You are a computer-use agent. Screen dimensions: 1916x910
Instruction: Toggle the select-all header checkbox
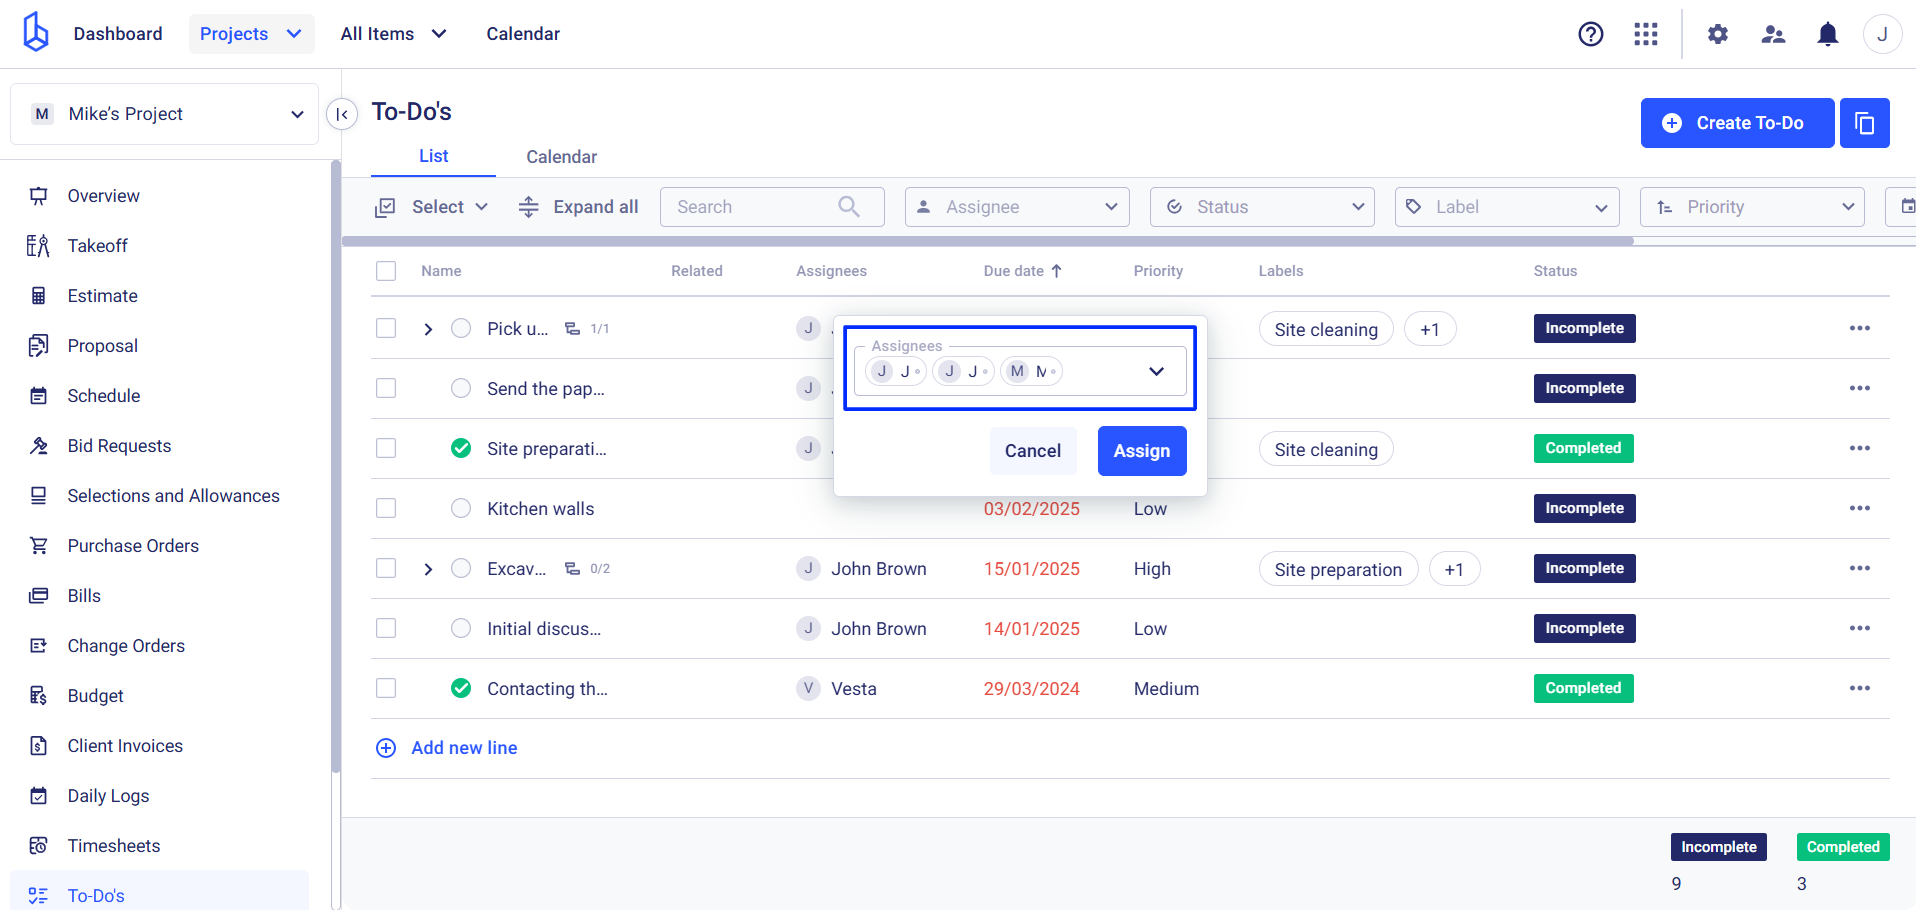(386, 271)
